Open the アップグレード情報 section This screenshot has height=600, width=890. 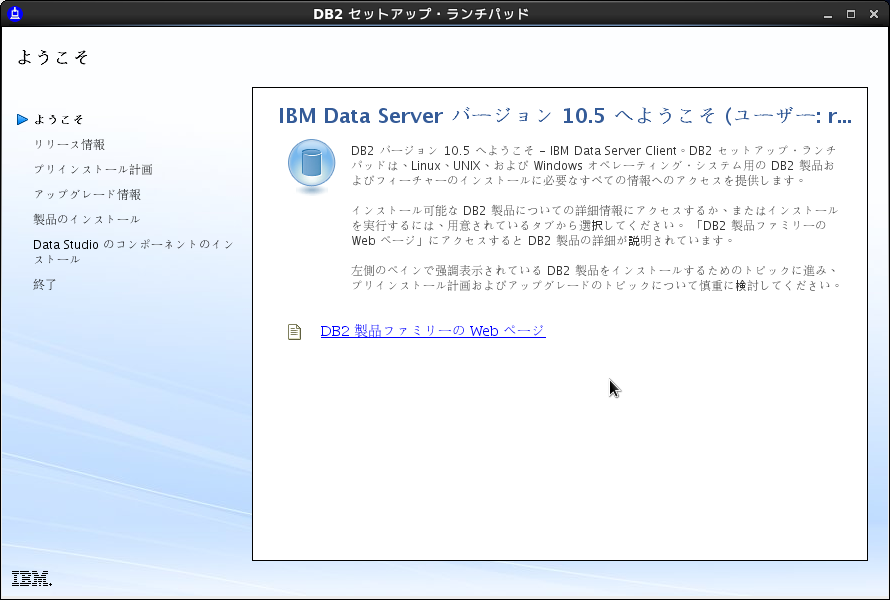(x=87, y=194)
